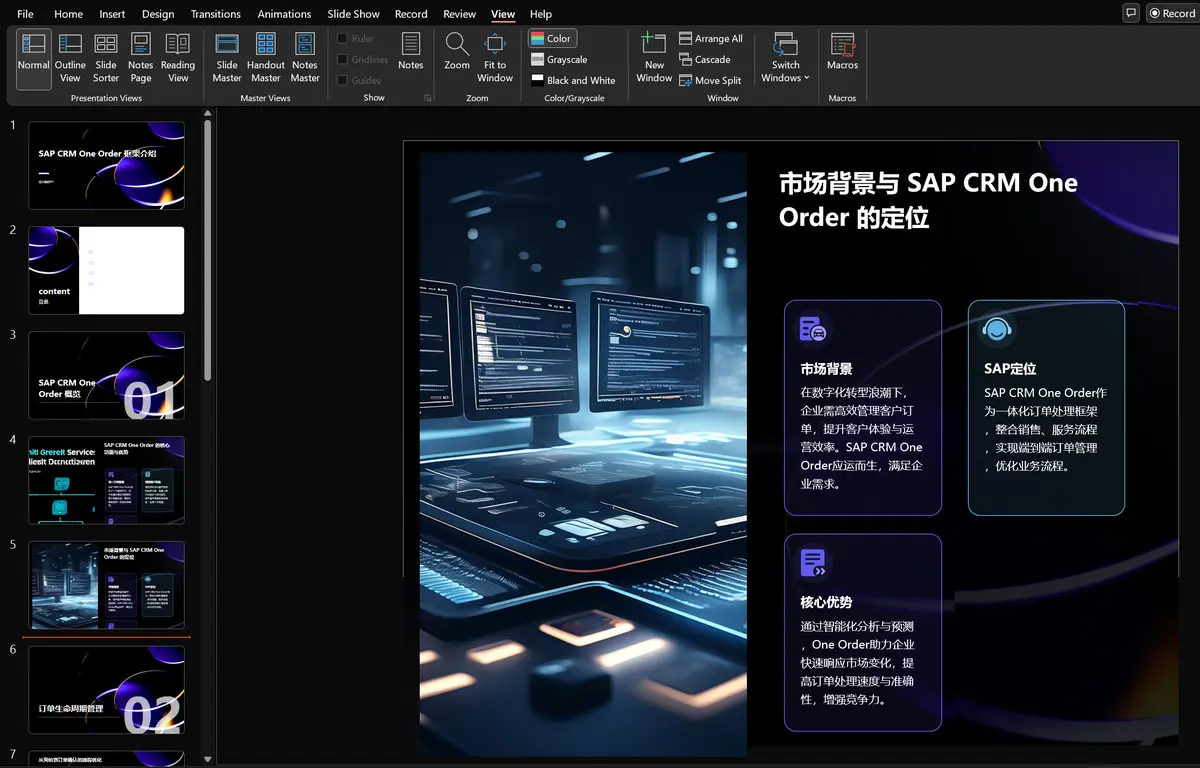
Task: Select slide 6 thumbnail with 02
Action: click(106, 690)
